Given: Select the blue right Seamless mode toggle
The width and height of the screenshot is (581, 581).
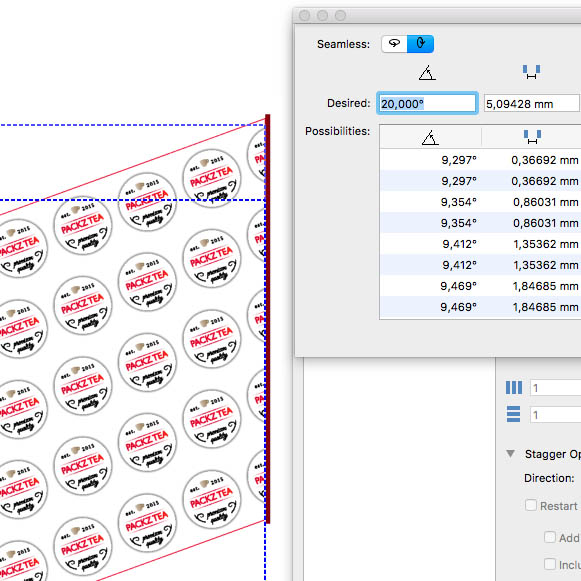Looking at the screenshot, I should [x=420, y=44].
